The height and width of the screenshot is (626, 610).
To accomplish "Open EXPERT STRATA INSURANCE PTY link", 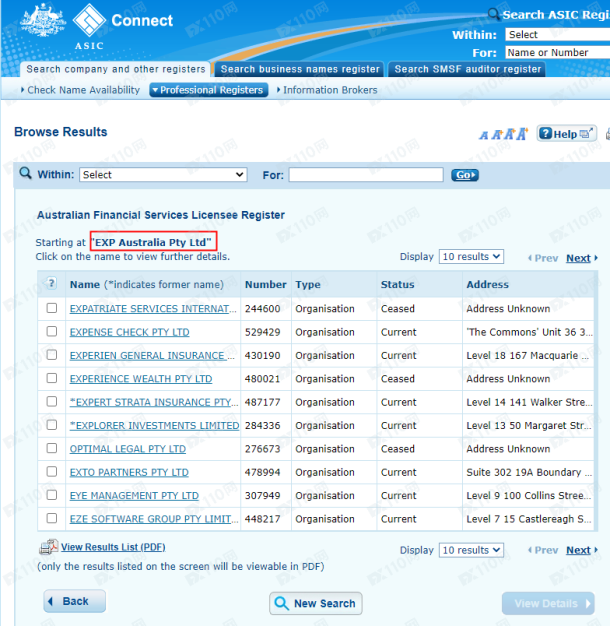I will coord(154,402).
